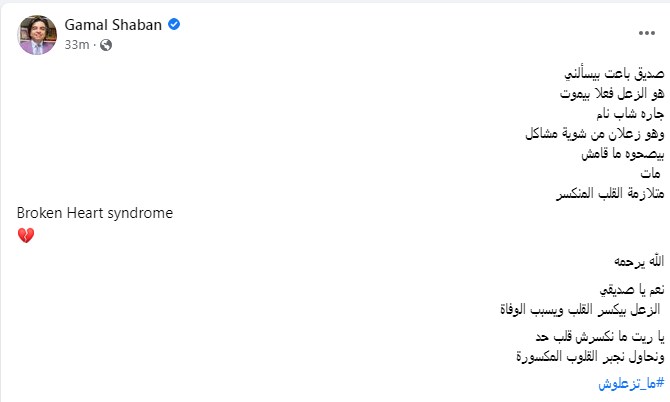This screenshot has height=402, width=670.
Task: Click Gamal Shaban's profile picture
Action: [37, 35]
